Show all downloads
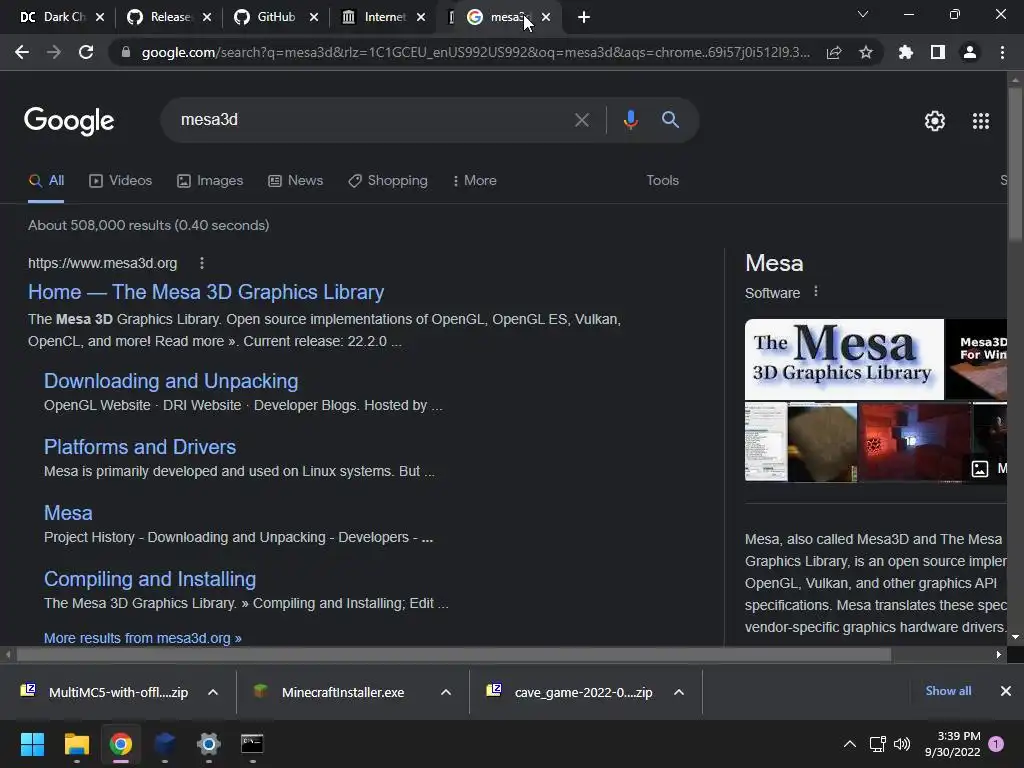 point(948,691)
